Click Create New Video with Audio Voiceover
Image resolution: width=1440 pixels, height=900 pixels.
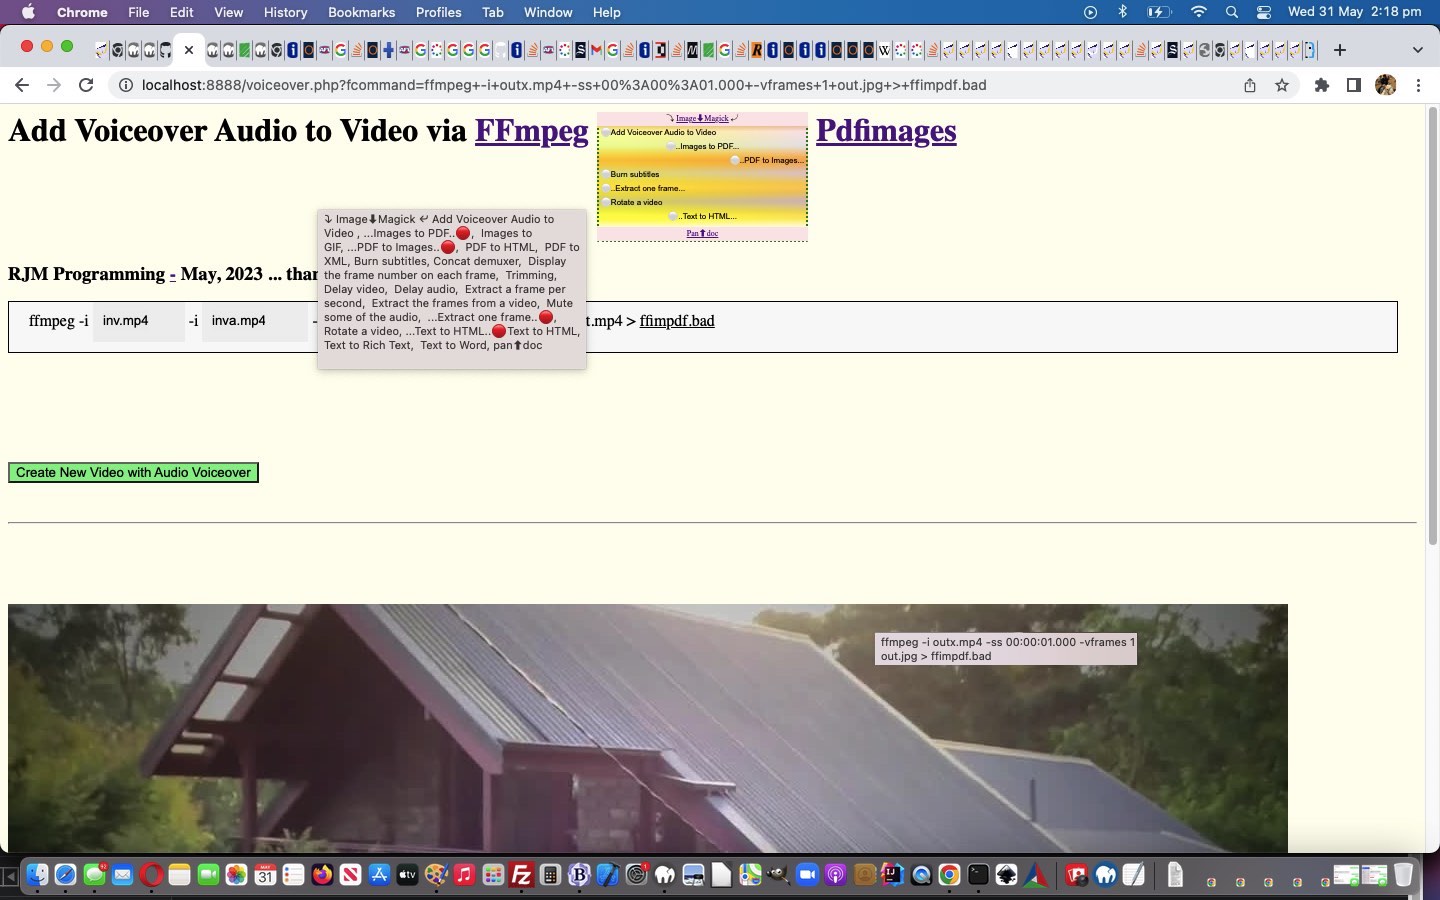tap(133, 472)
